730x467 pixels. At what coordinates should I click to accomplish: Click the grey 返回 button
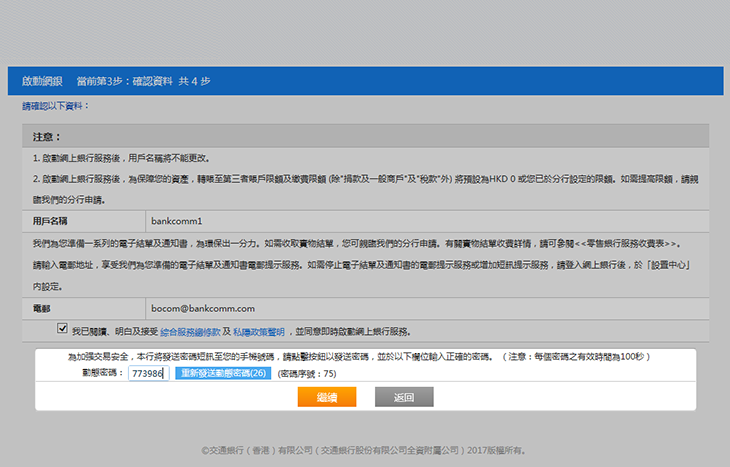404,397
